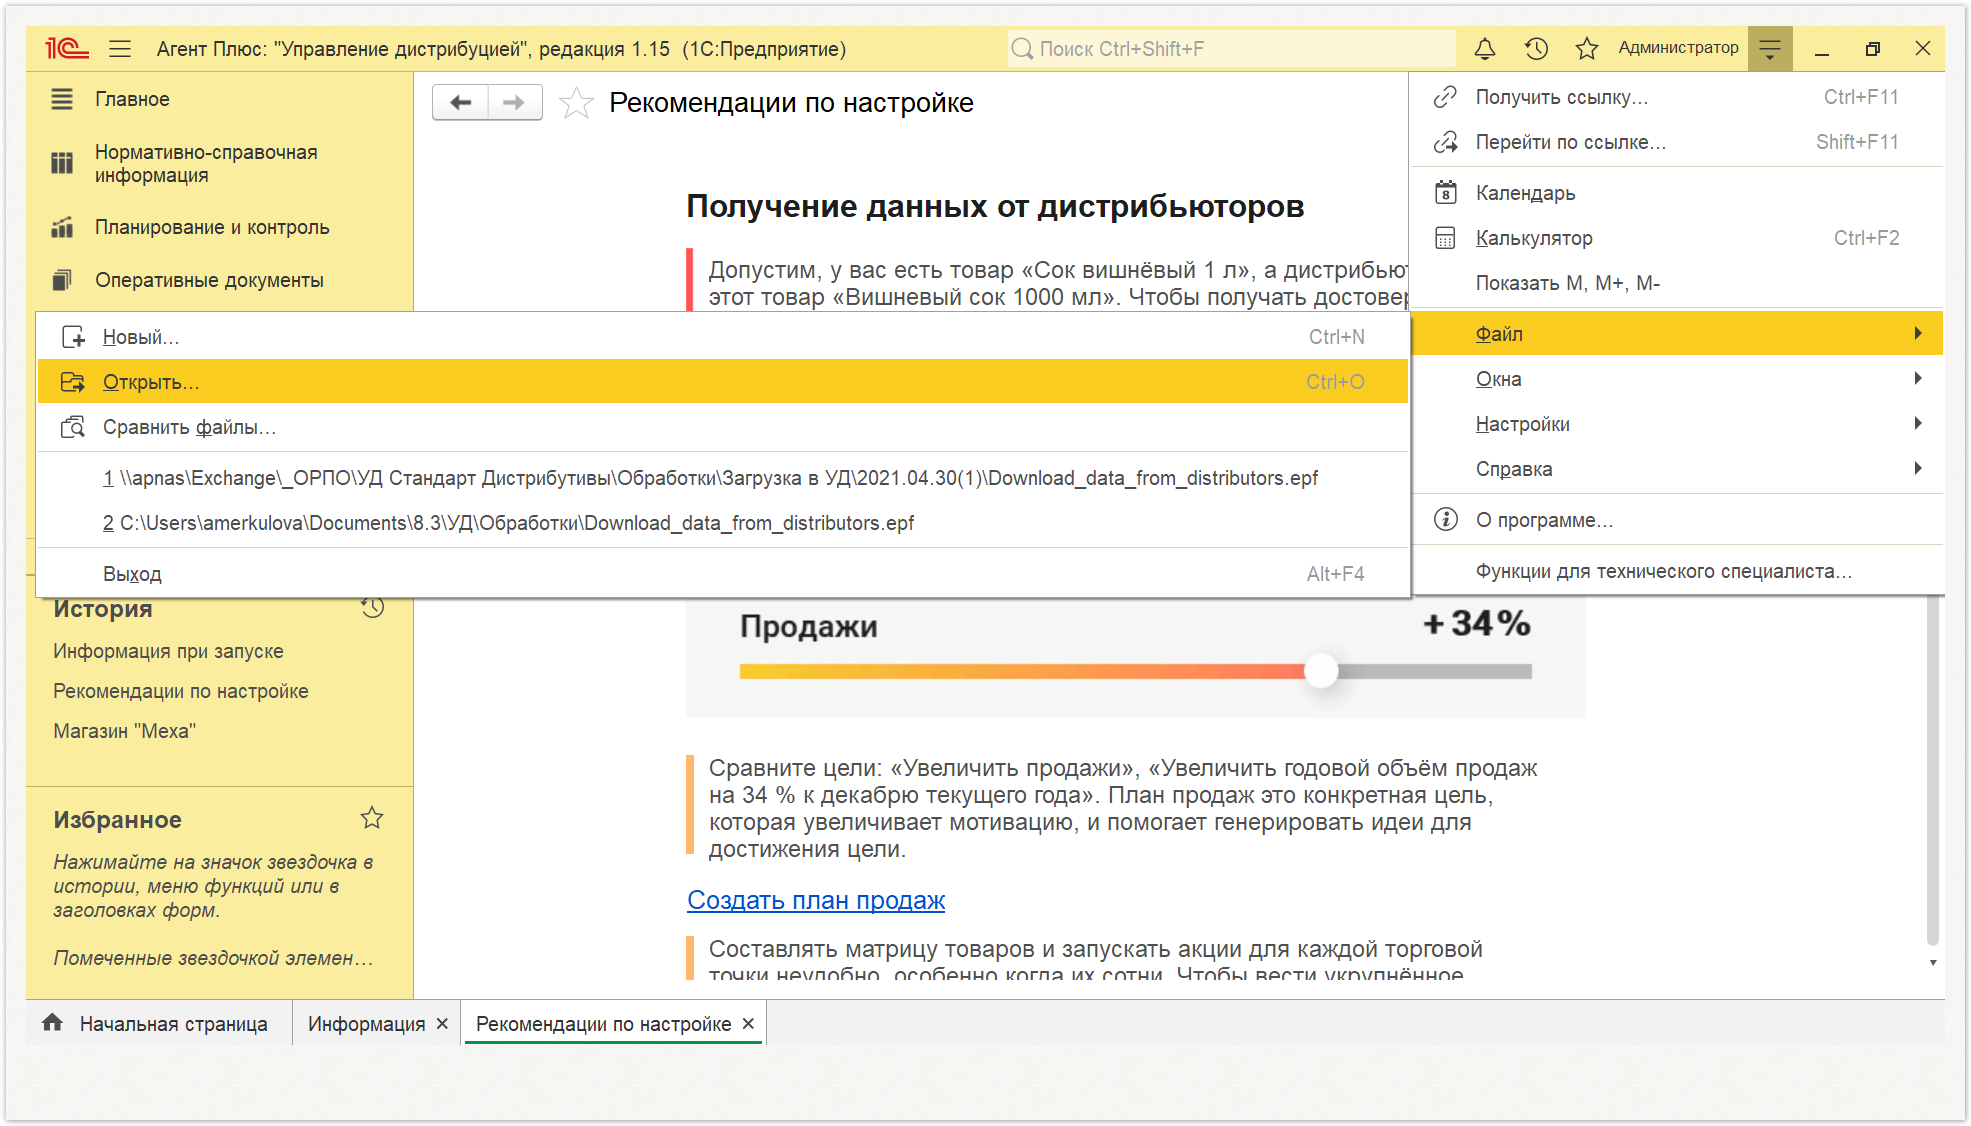Select Открыть... menu item
This screenshot has height=1126, width=1971.
[723, 382]
